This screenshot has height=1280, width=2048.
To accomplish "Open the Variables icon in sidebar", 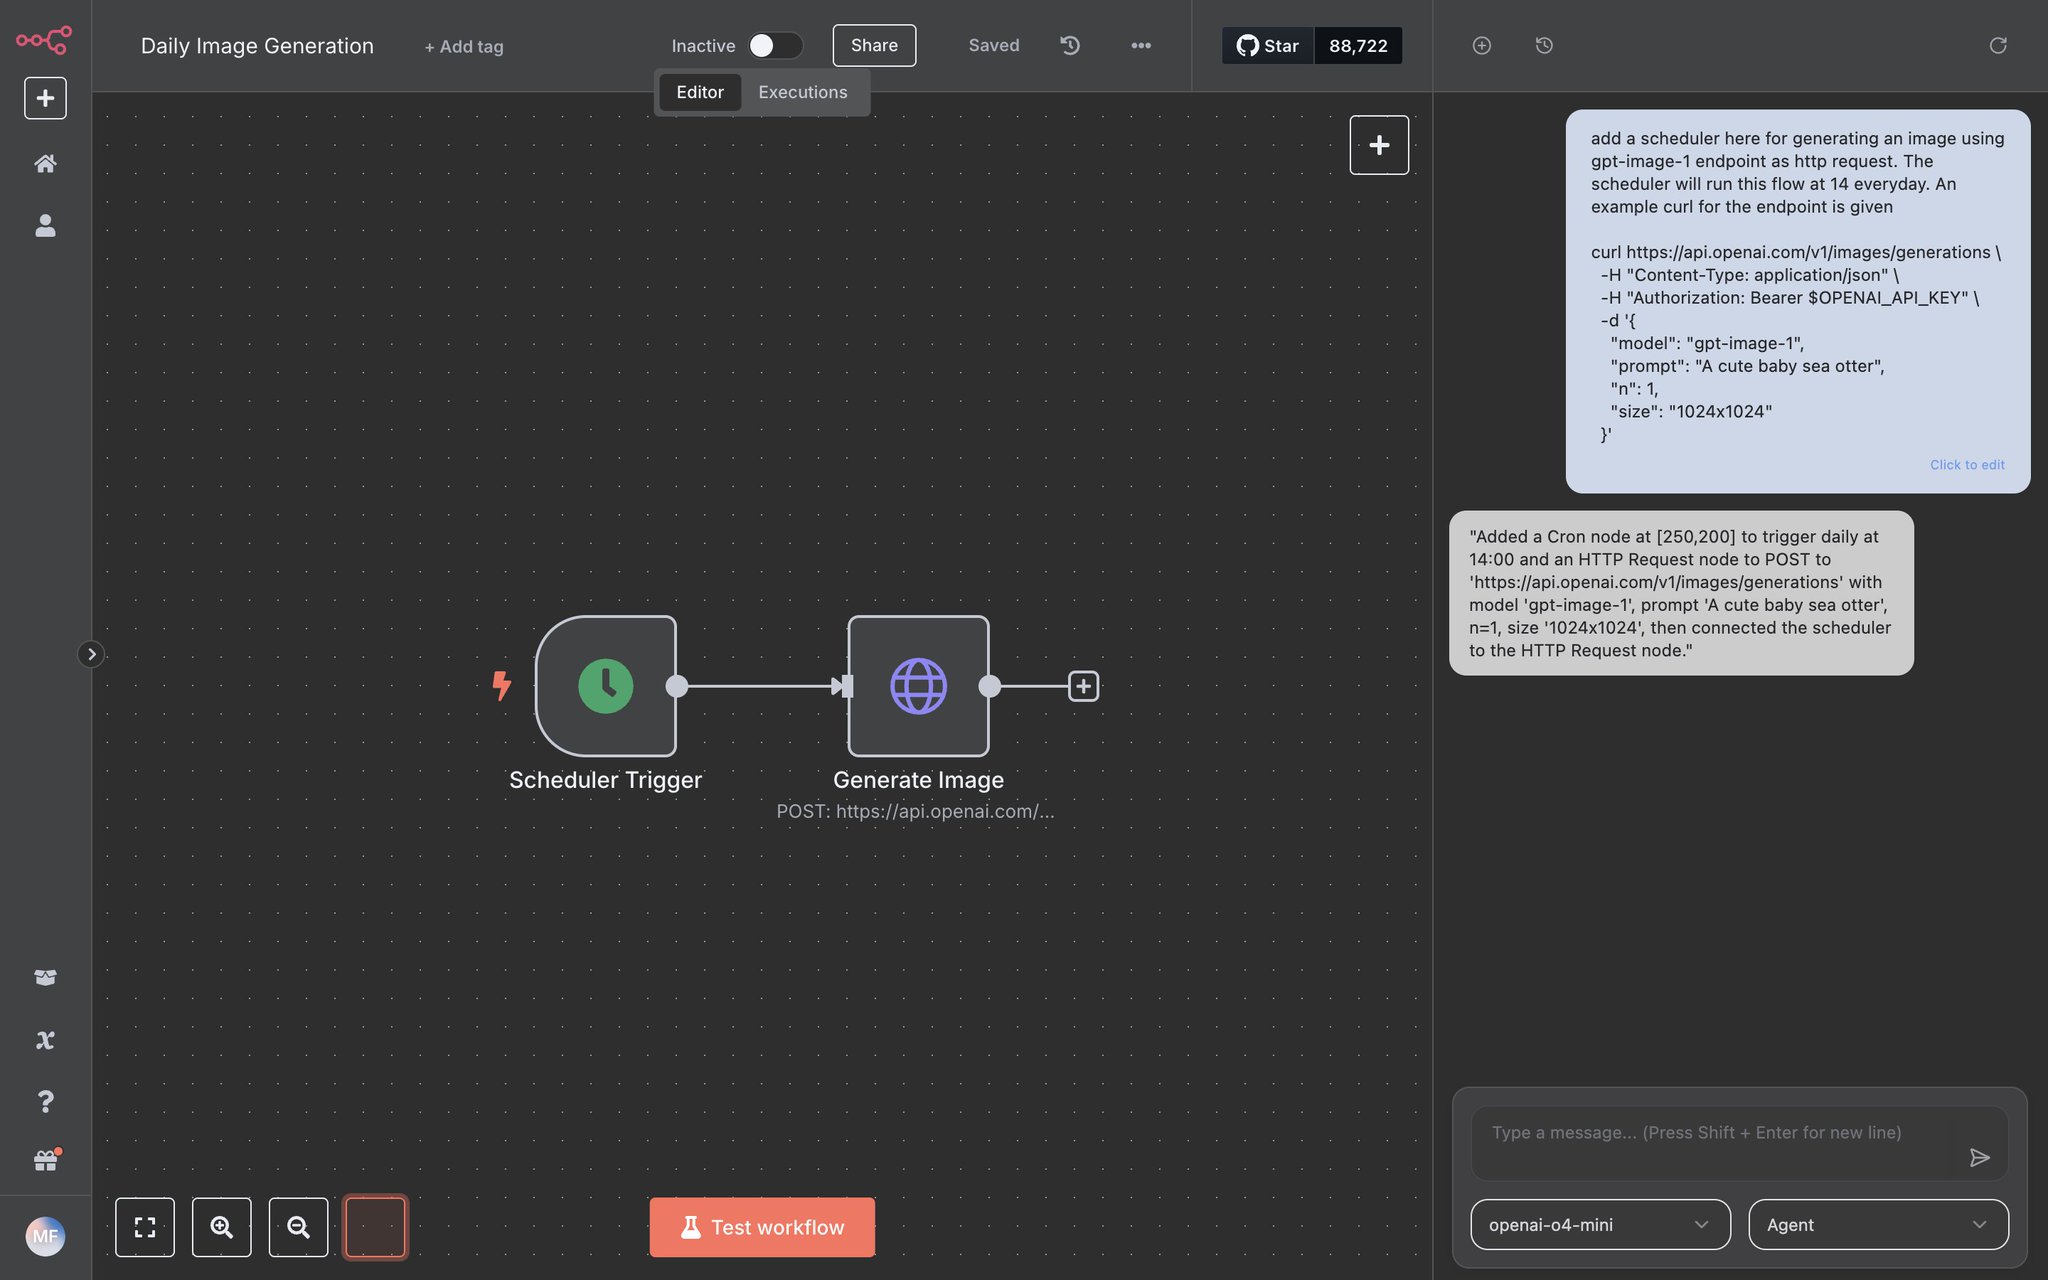I will click(x=45, y=1040).
